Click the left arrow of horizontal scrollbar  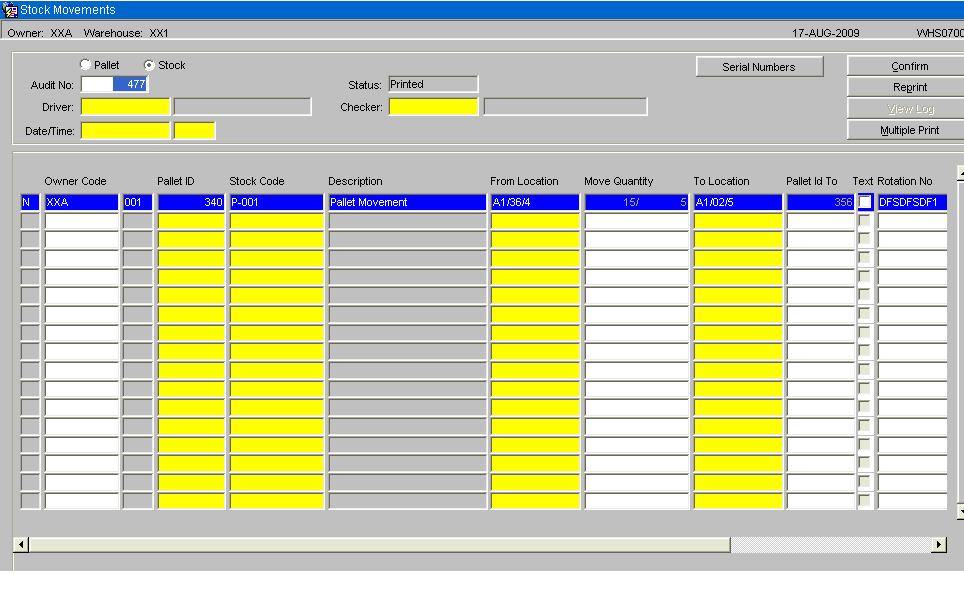tap(21, 544)
